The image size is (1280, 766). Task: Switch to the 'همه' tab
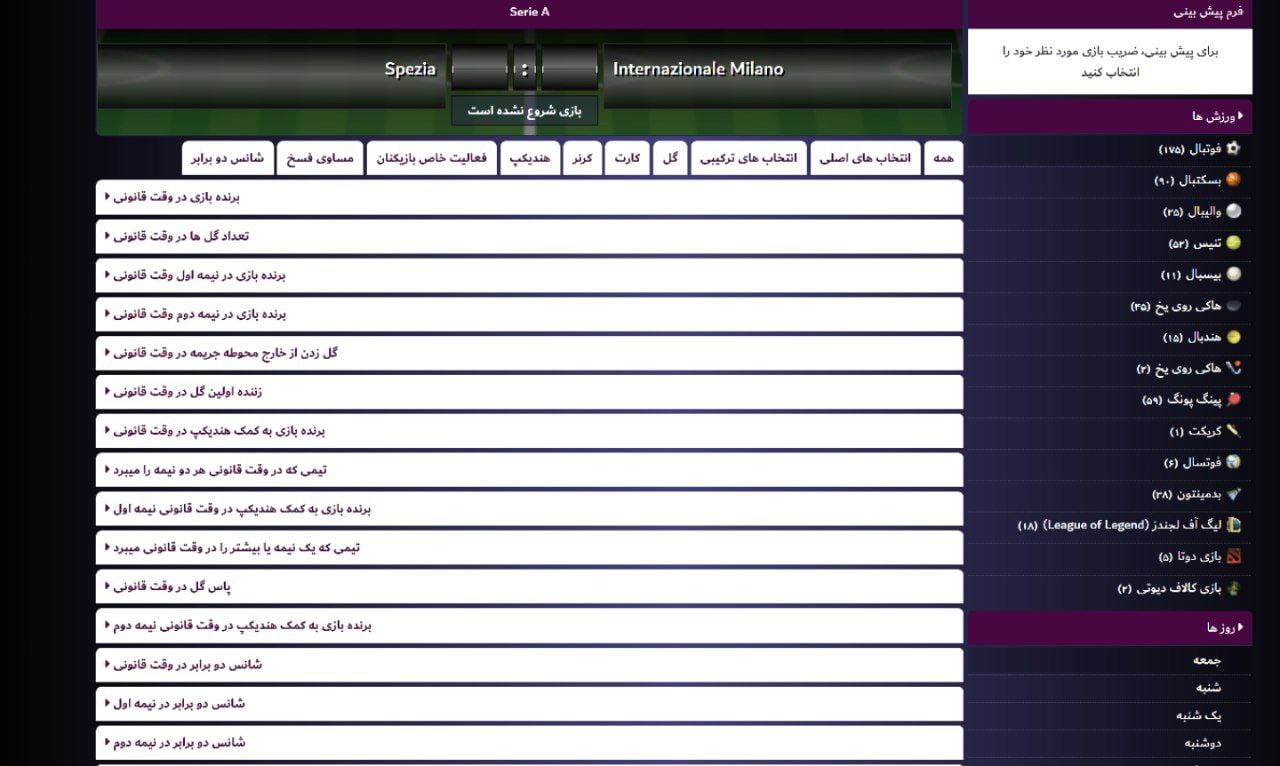(x=942, y=158)
